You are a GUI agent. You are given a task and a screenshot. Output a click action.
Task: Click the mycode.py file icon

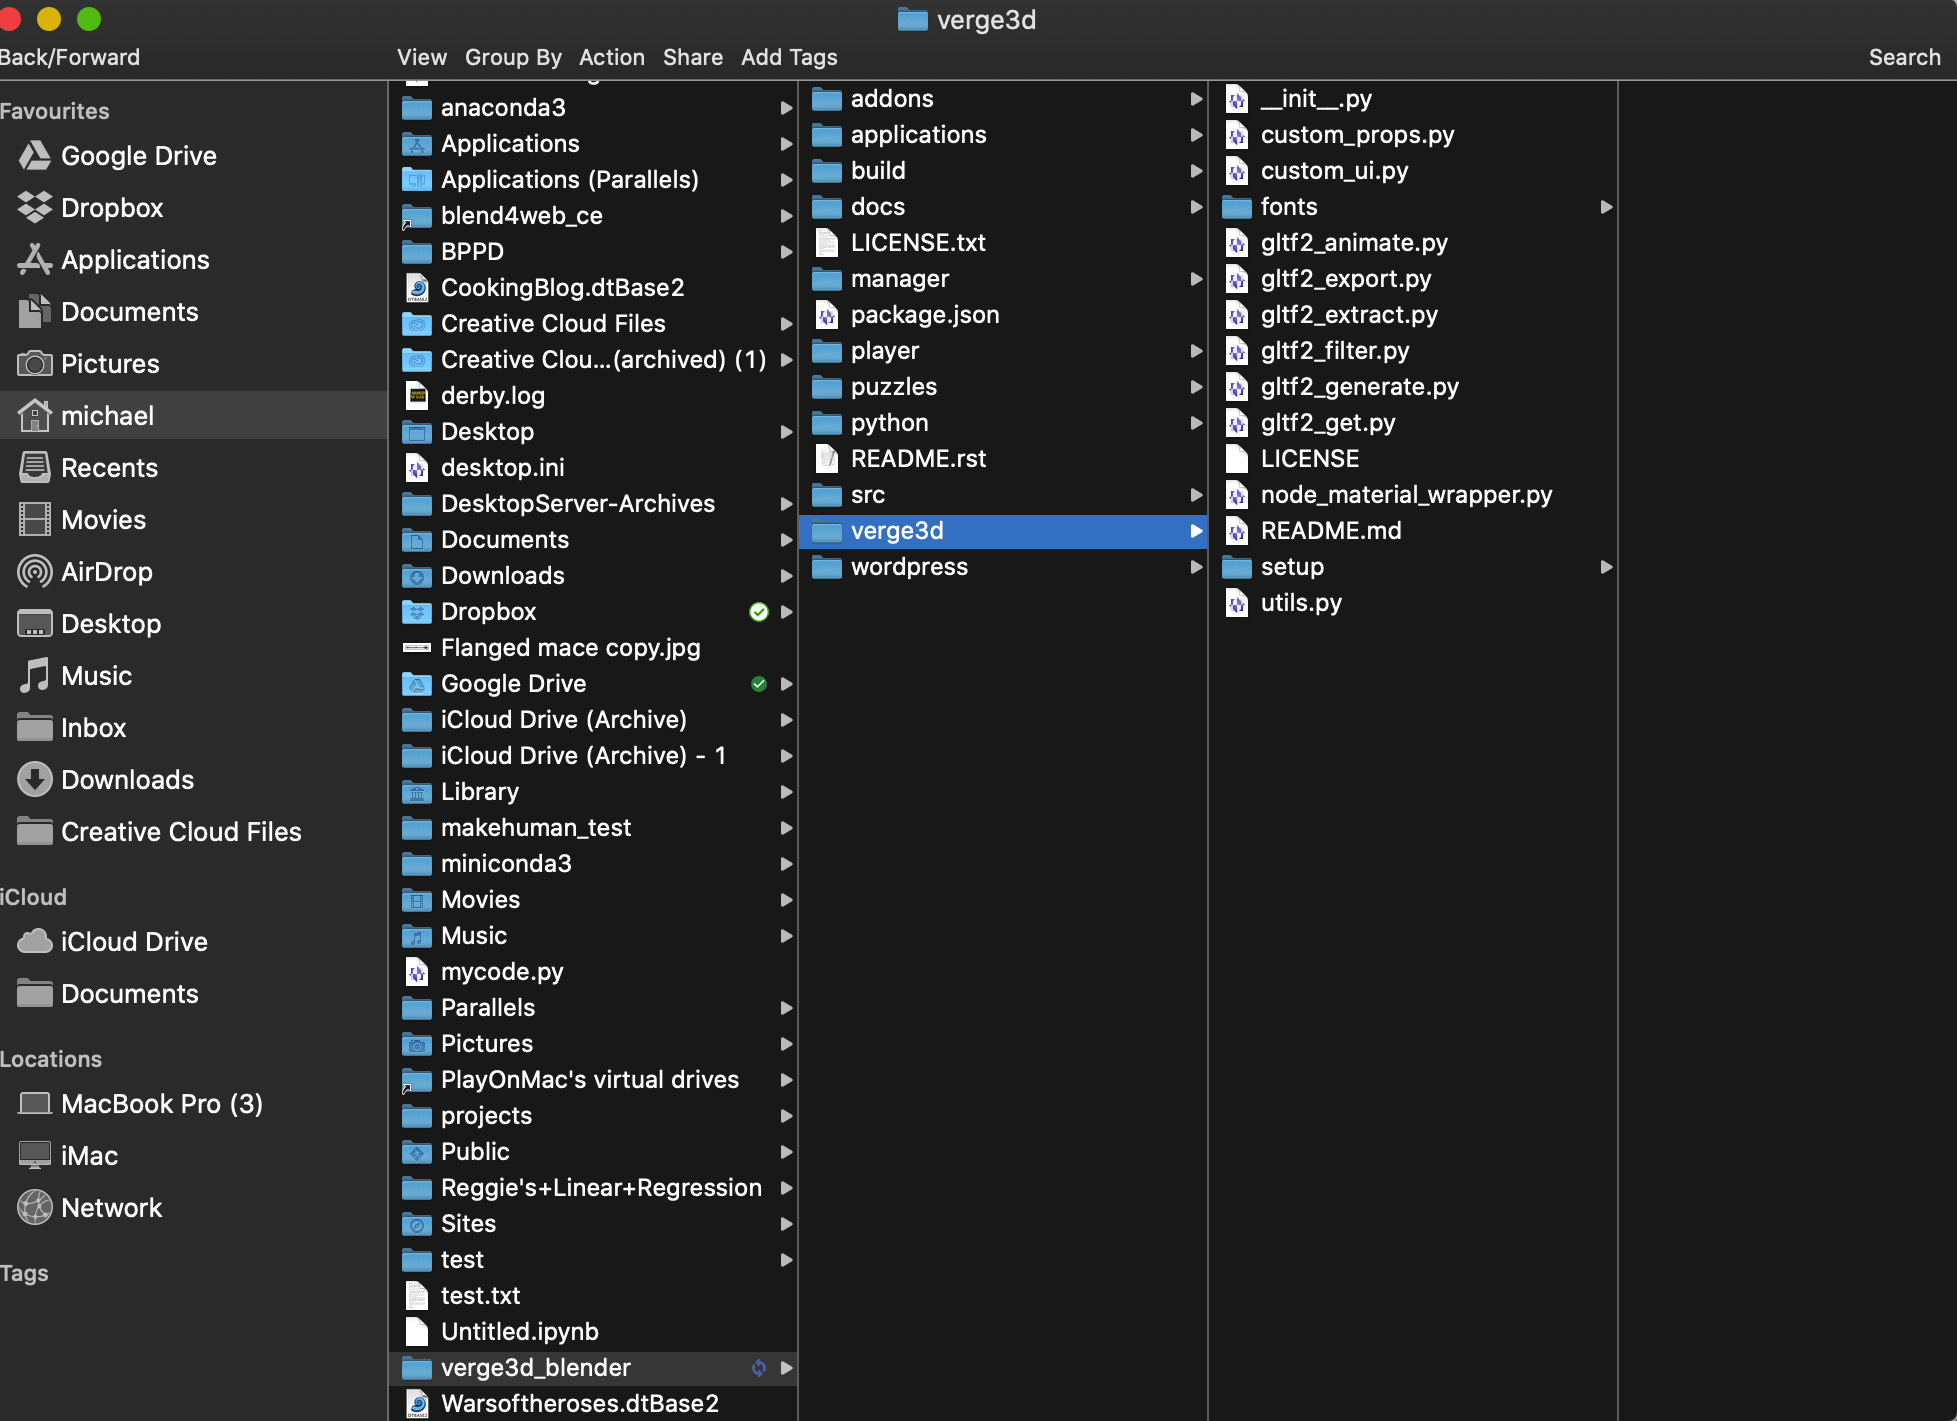coord(417,972)
